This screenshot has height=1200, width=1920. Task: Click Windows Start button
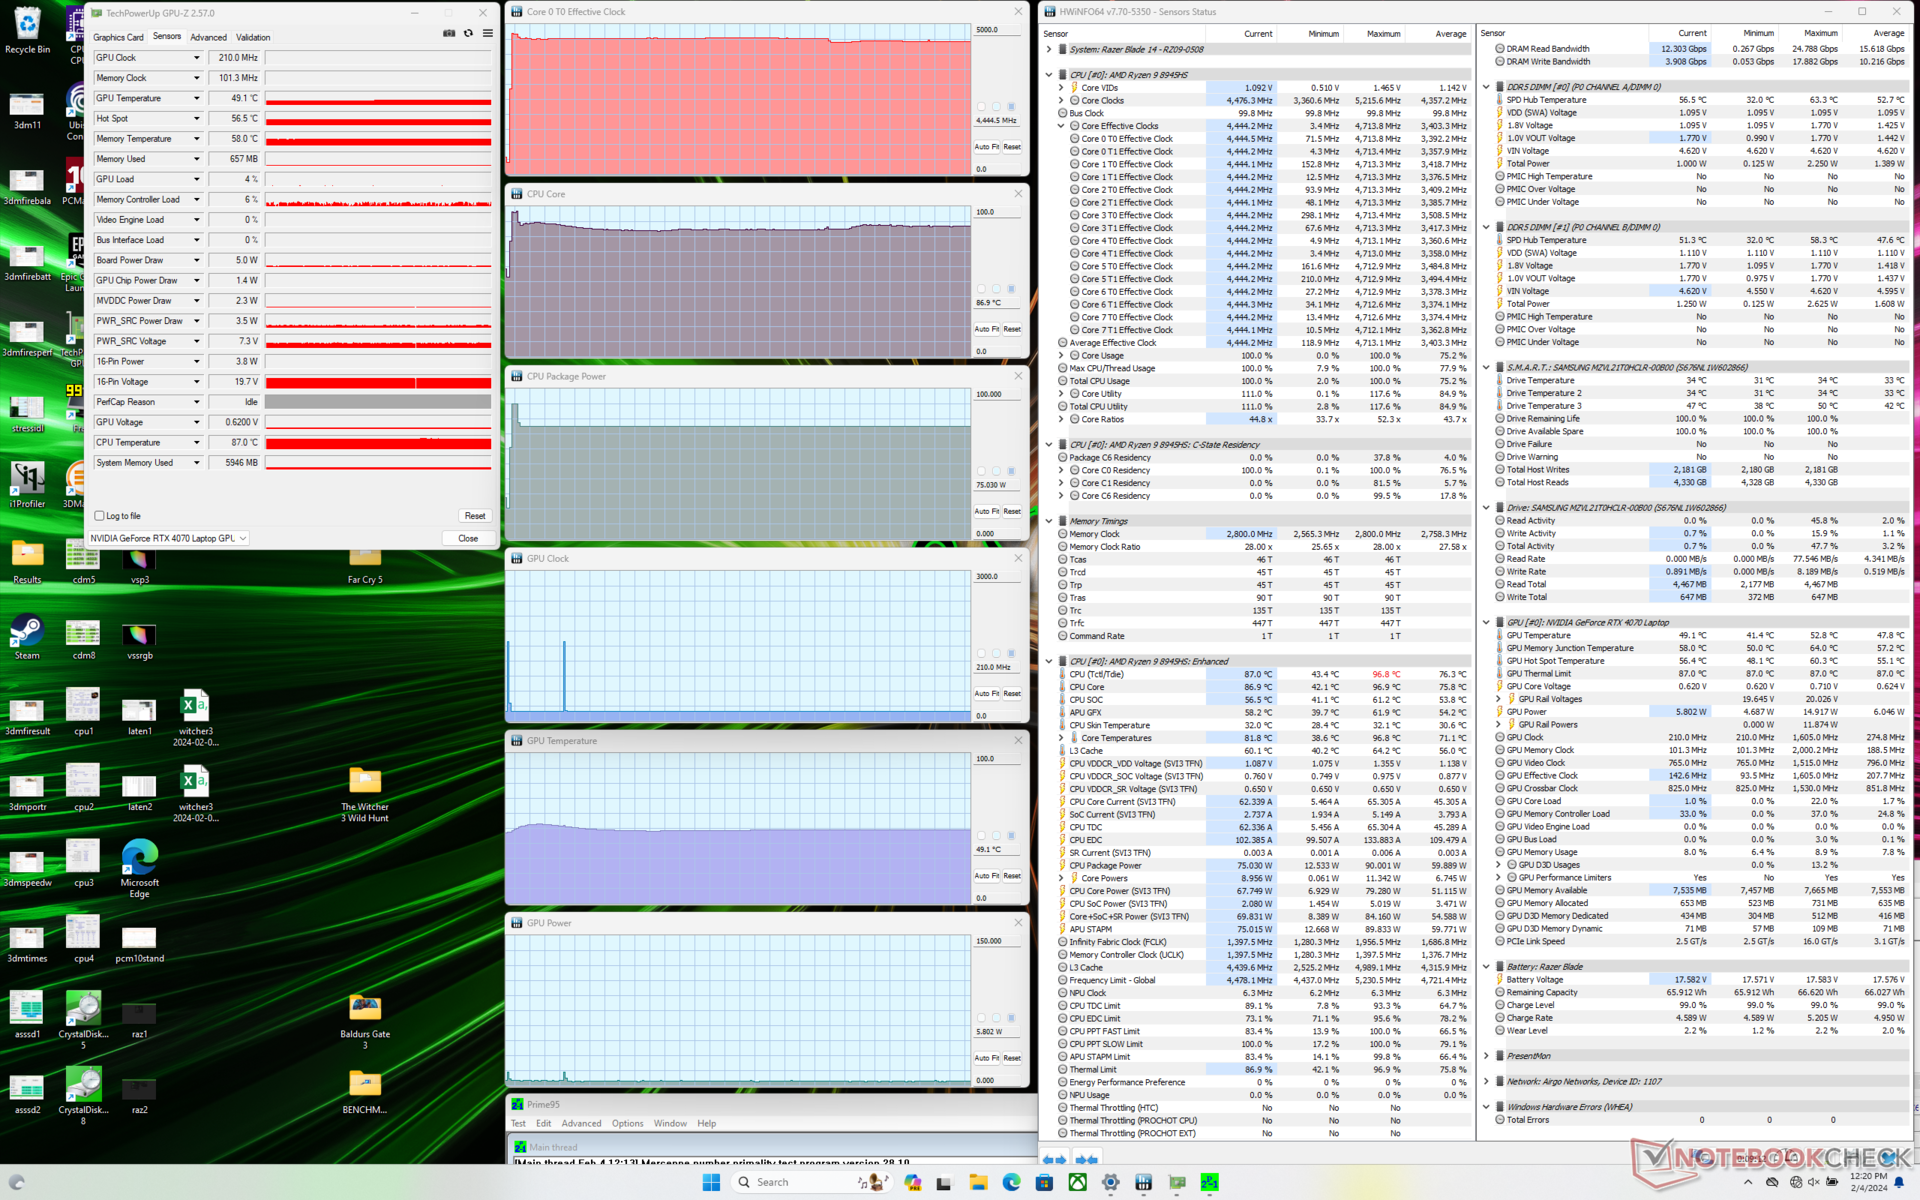[x=711, y=1182]
